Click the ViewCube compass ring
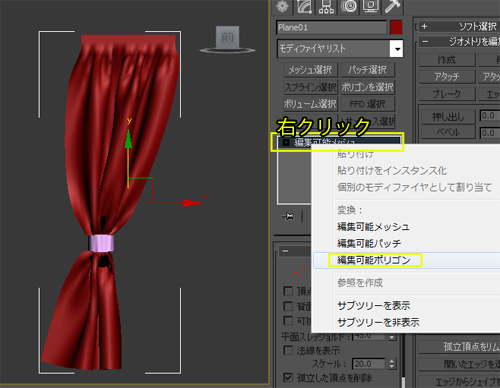Viewport: 500px width, 388px height. [x=227, y=51]
